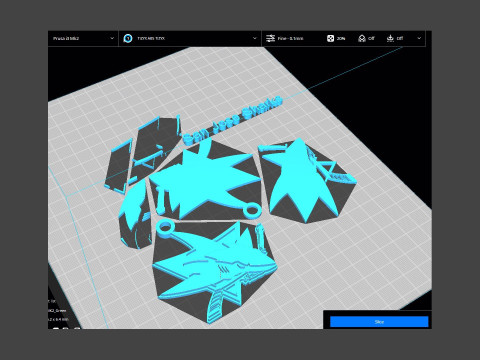Open the Prusa i3 Mk2 printer selector
This screenshot has height=360, width=480.
83,38
